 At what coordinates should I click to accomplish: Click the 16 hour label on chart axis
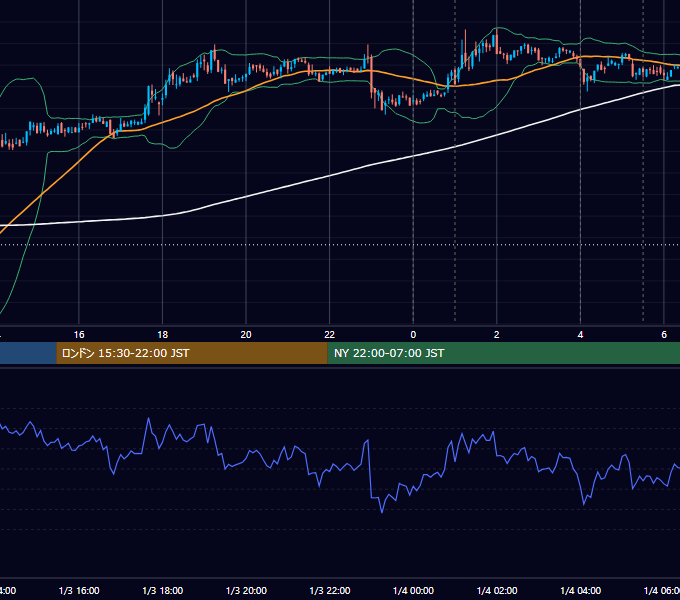(x=79, y=335)
